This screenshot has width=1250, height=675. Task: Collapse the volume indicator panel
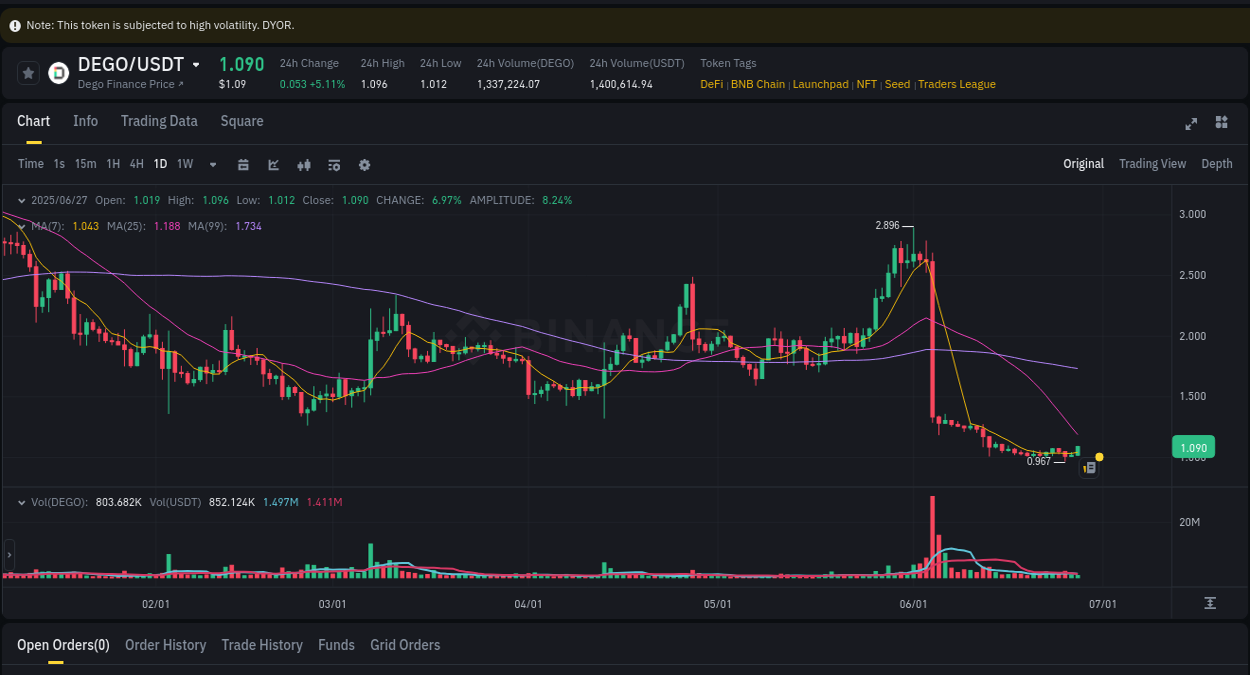click(x=22, y=502)
